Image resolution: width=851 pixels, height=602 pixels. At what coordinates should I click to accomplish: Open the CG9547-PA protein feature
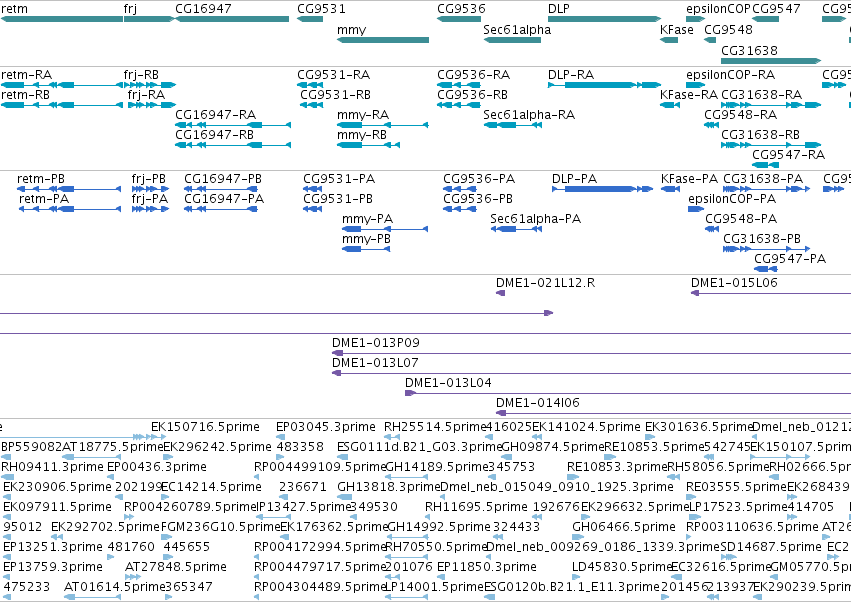coord(766,269)
